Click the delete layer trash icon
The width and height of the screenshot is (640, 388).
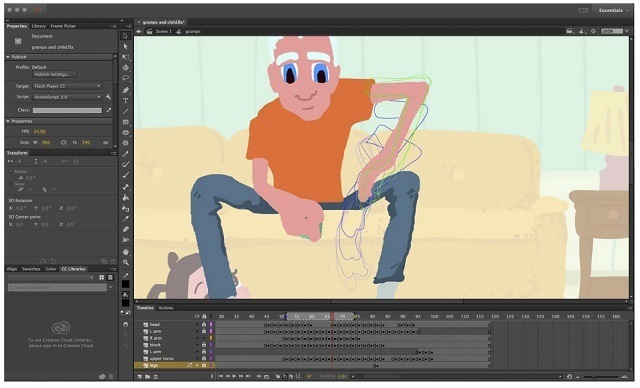pos(156,377)
